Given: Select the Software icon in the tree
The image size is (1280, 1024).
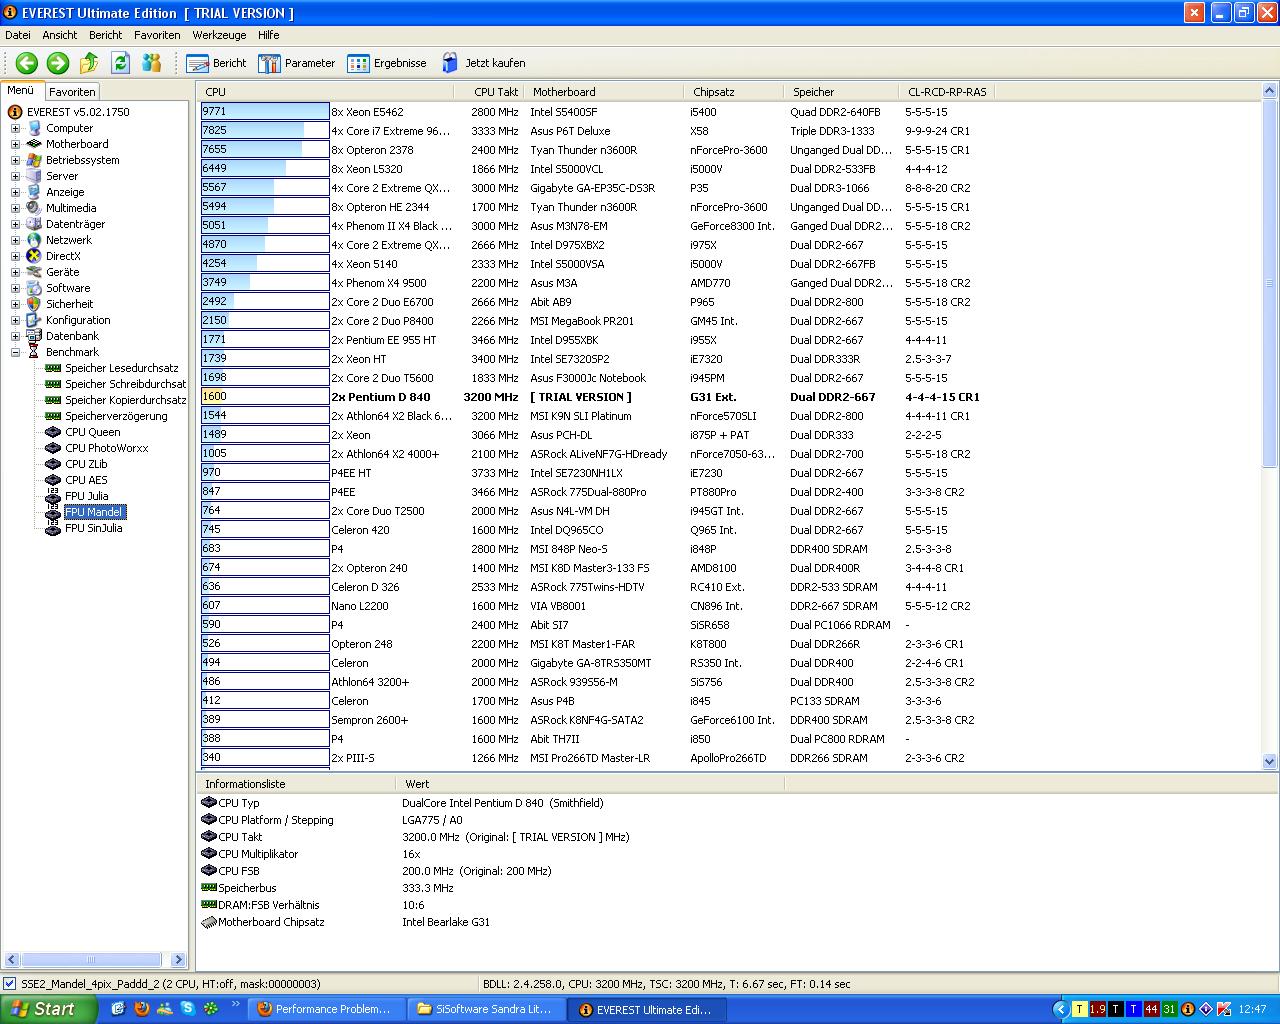Looking at the screenshot, I should [34, 288].
